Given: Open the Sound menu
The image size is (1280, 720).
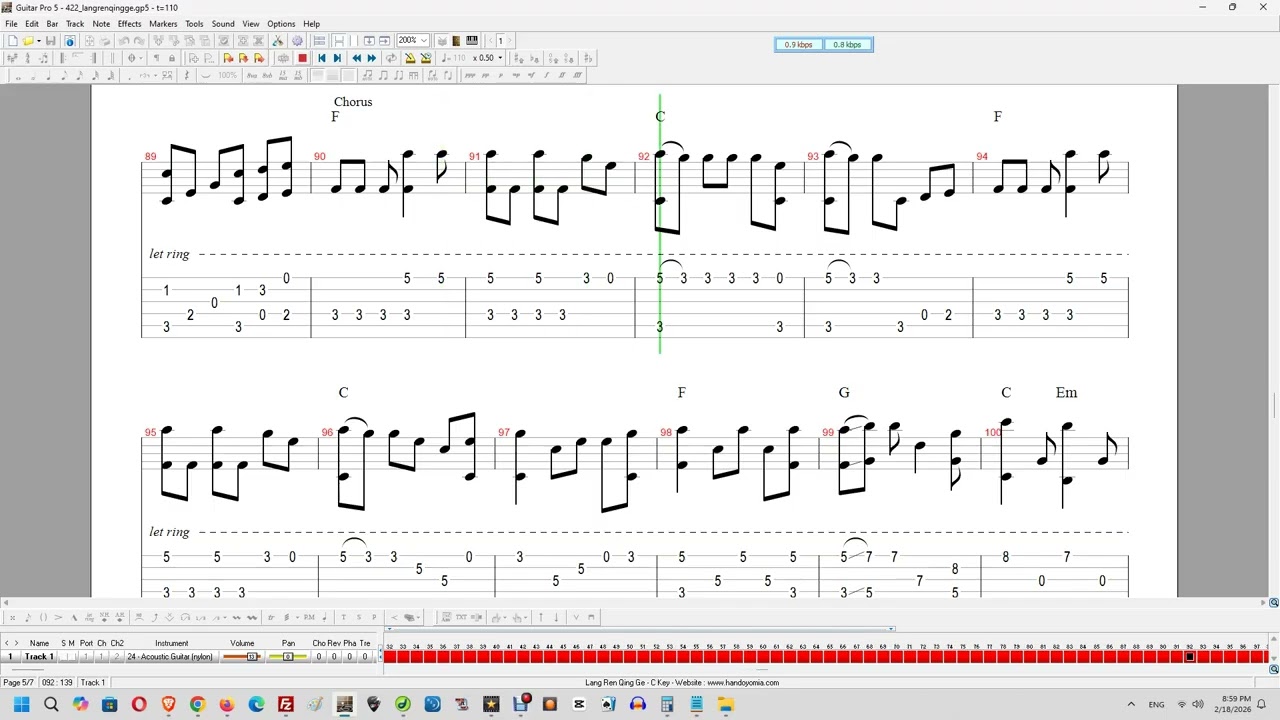Looking at the screenshot, I should (x=223, y=24).
